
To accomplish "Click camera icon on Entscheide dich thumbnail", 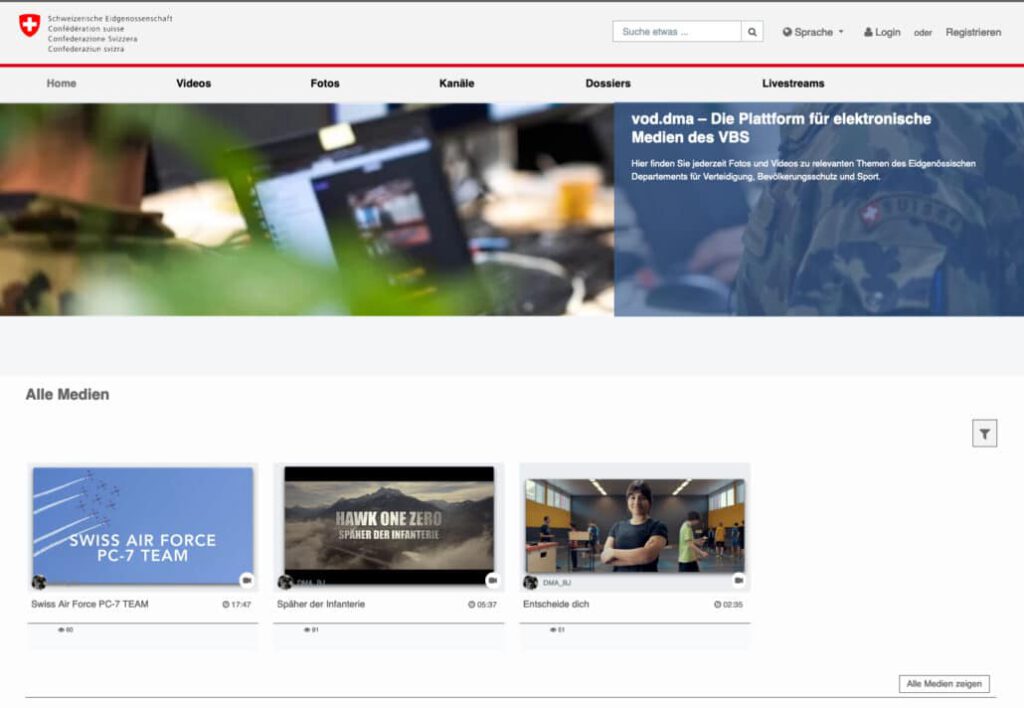I will click(737, 580).
